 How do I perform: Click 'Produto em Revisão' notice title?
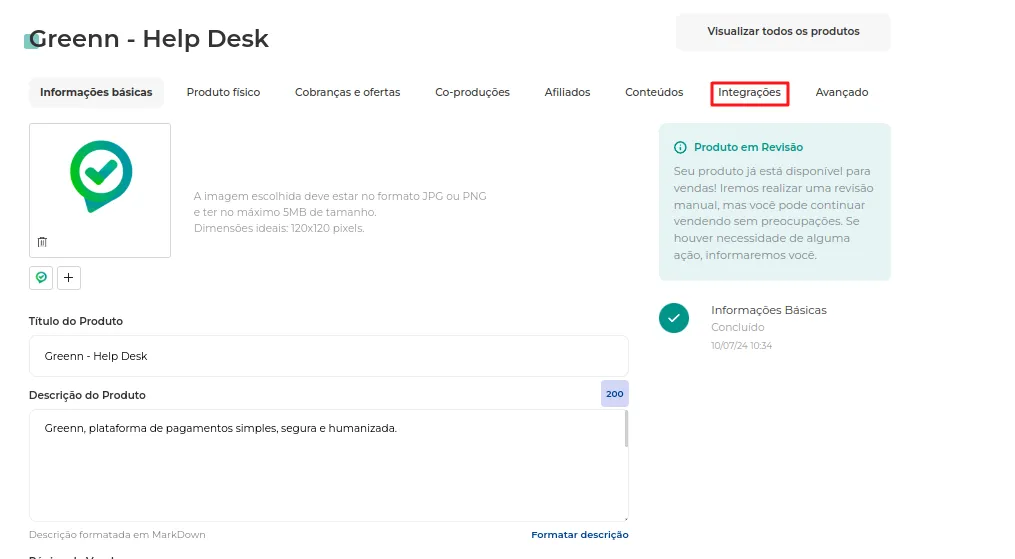tap(748, 148)
